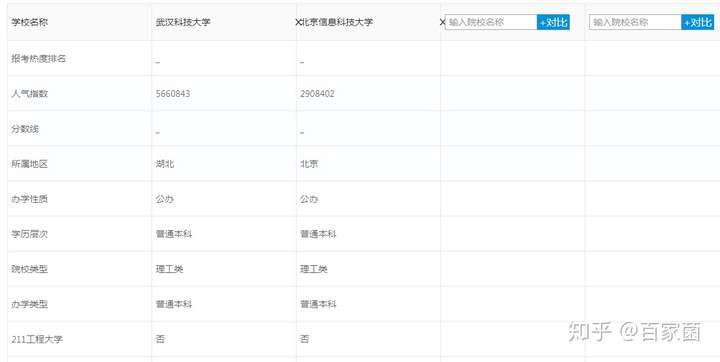This screenshot has width=720, height=362.
Task: Click 理工类 in the 北京信息科技大学 column
Action: 314,269
